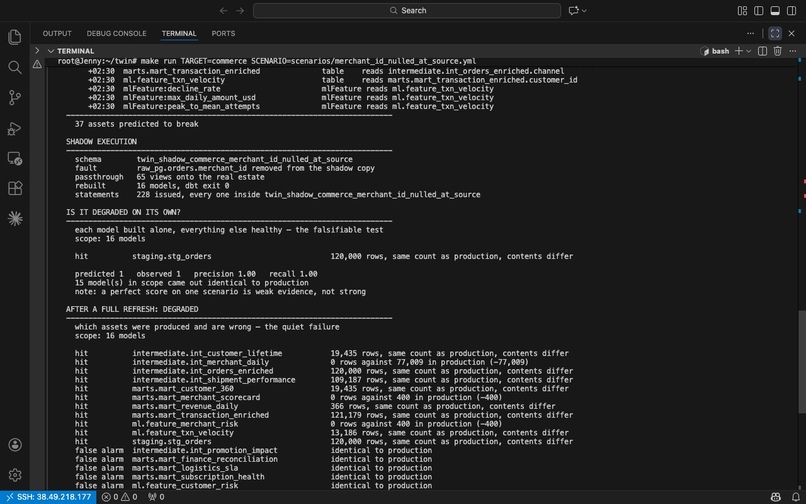Open the panel's more actions ellipsis
Screen dimensions: 806x504
pyautogui.click(x=750, y=33)
